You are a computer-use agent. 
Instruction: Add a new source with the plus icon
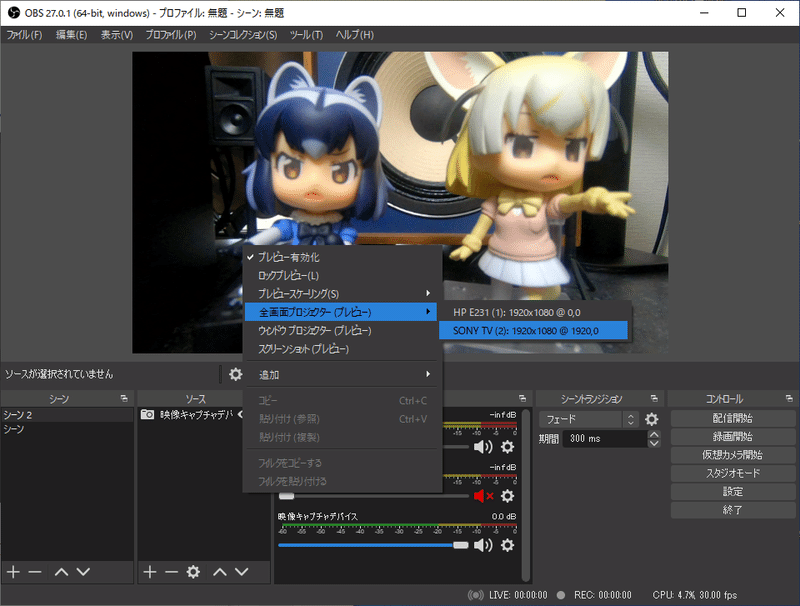tap(149, 572)
